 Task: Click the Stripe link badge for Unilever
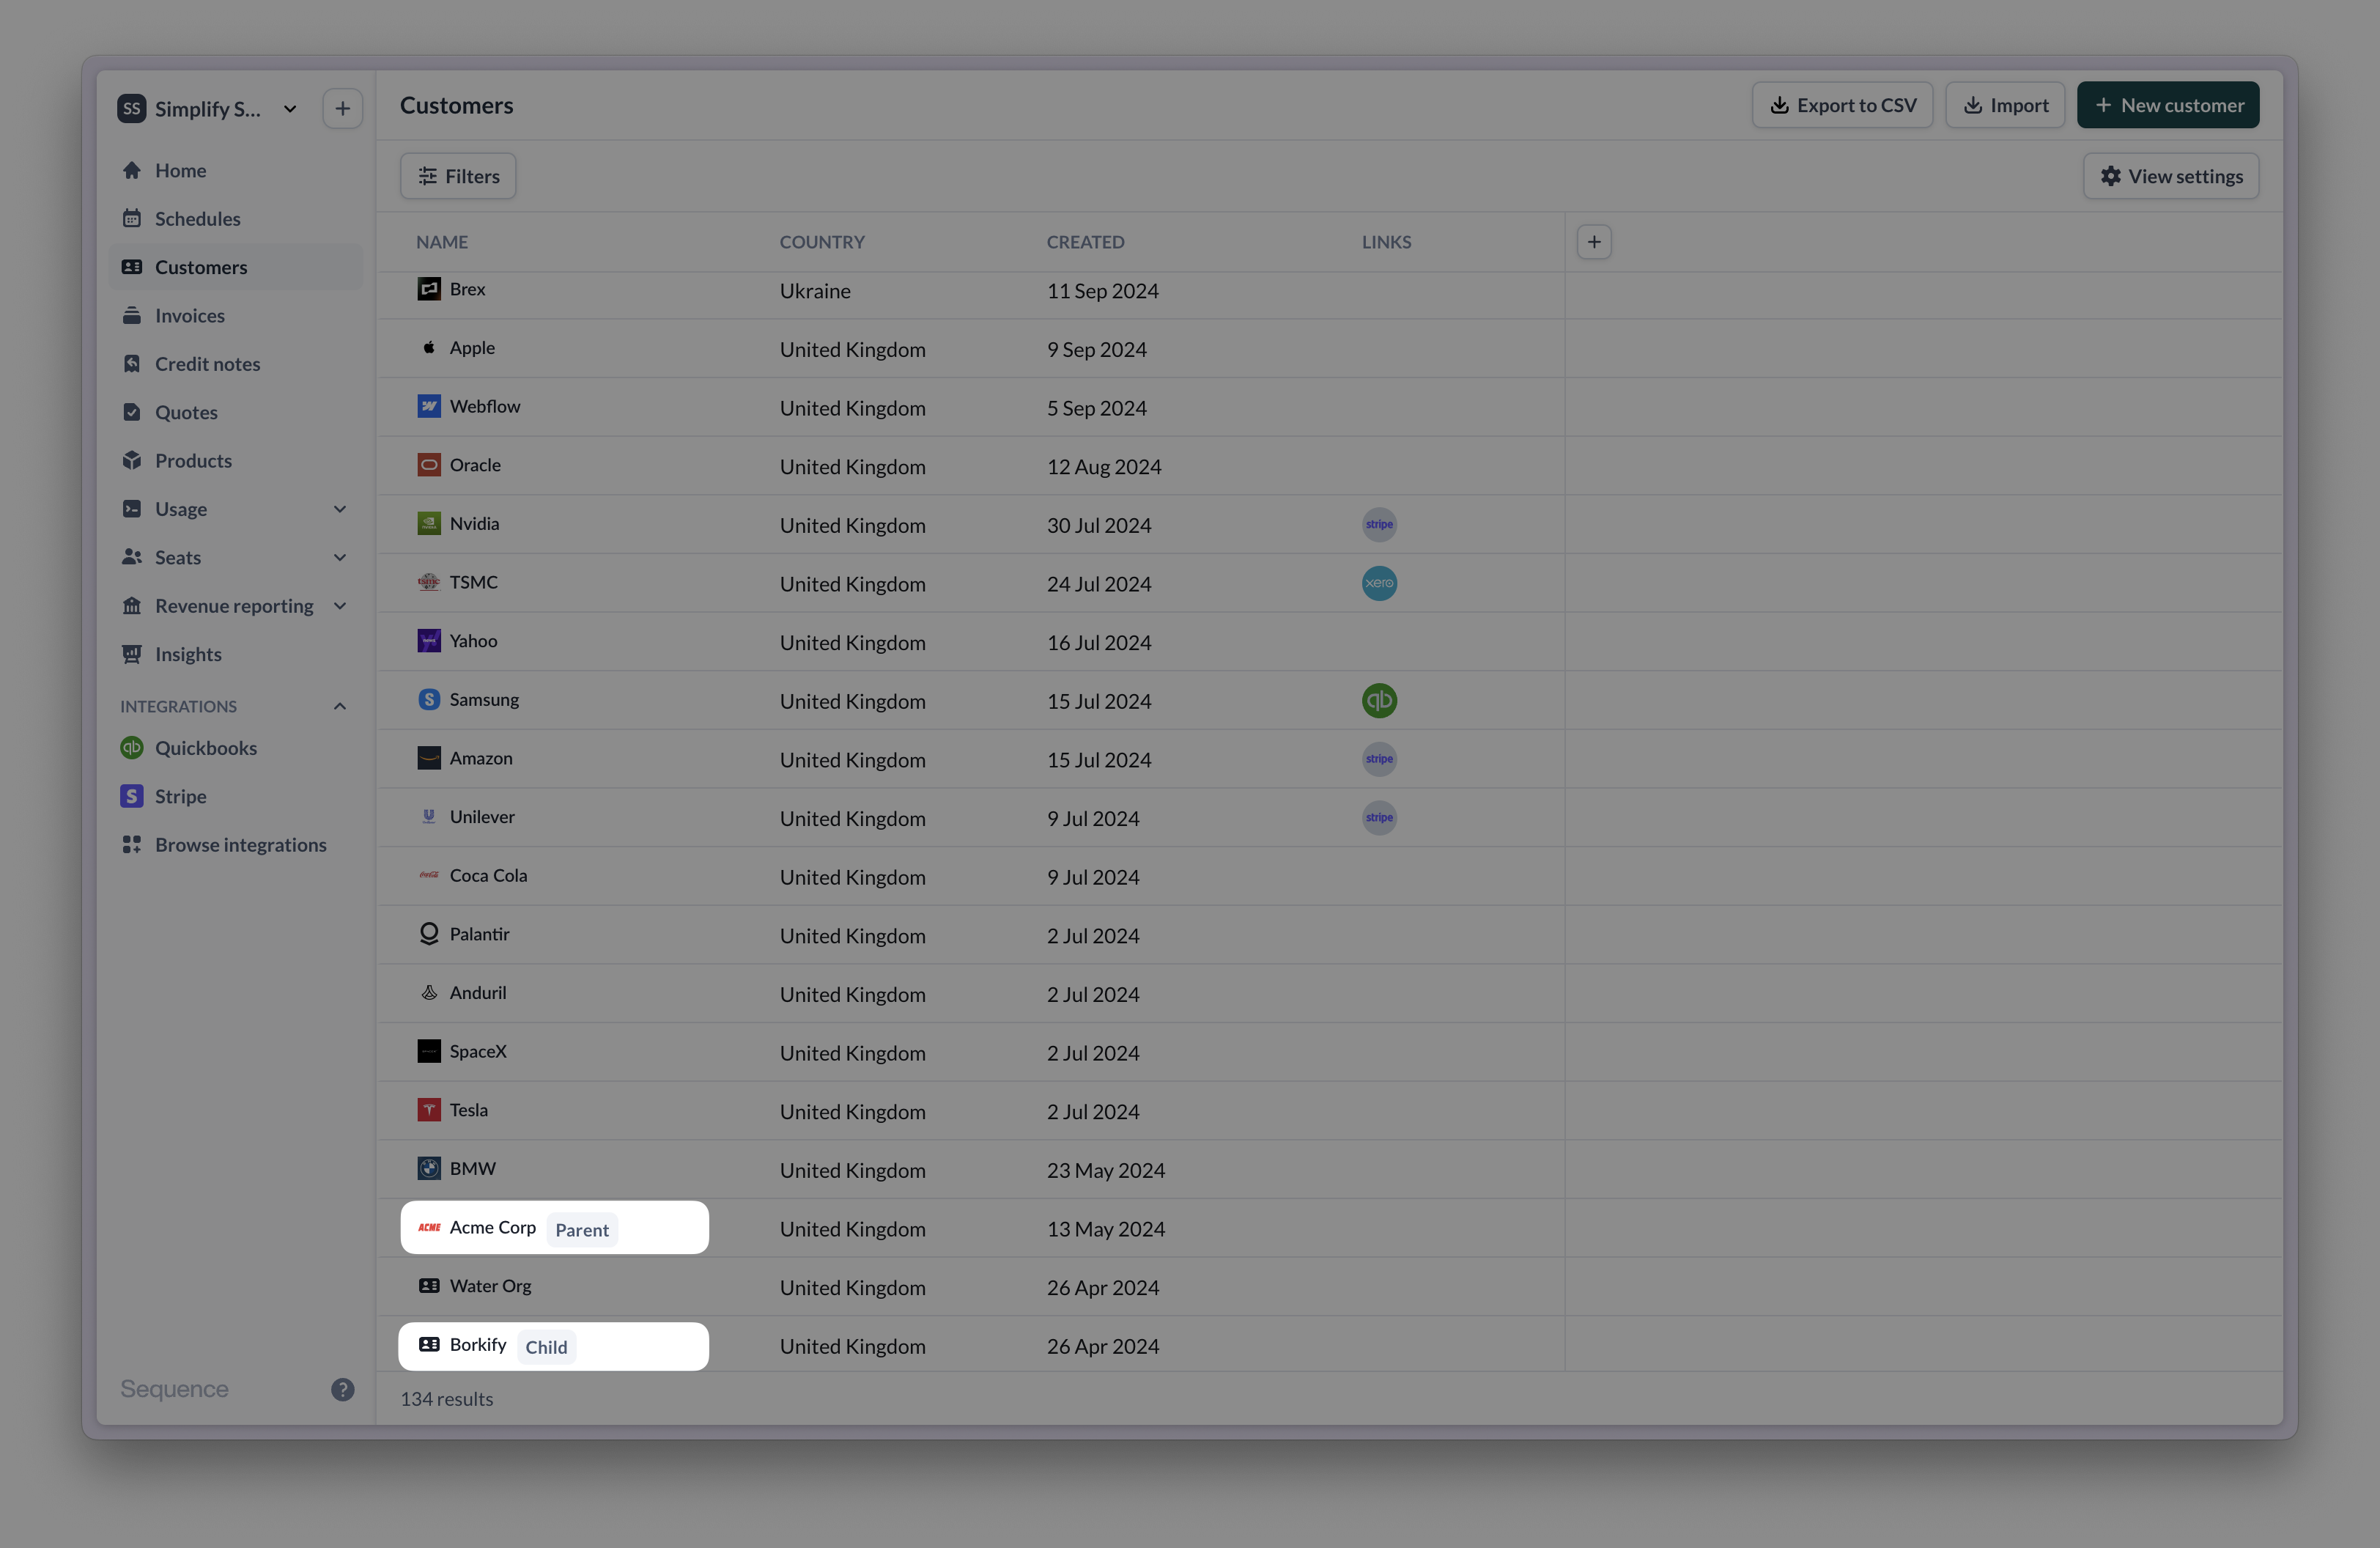1379,818
